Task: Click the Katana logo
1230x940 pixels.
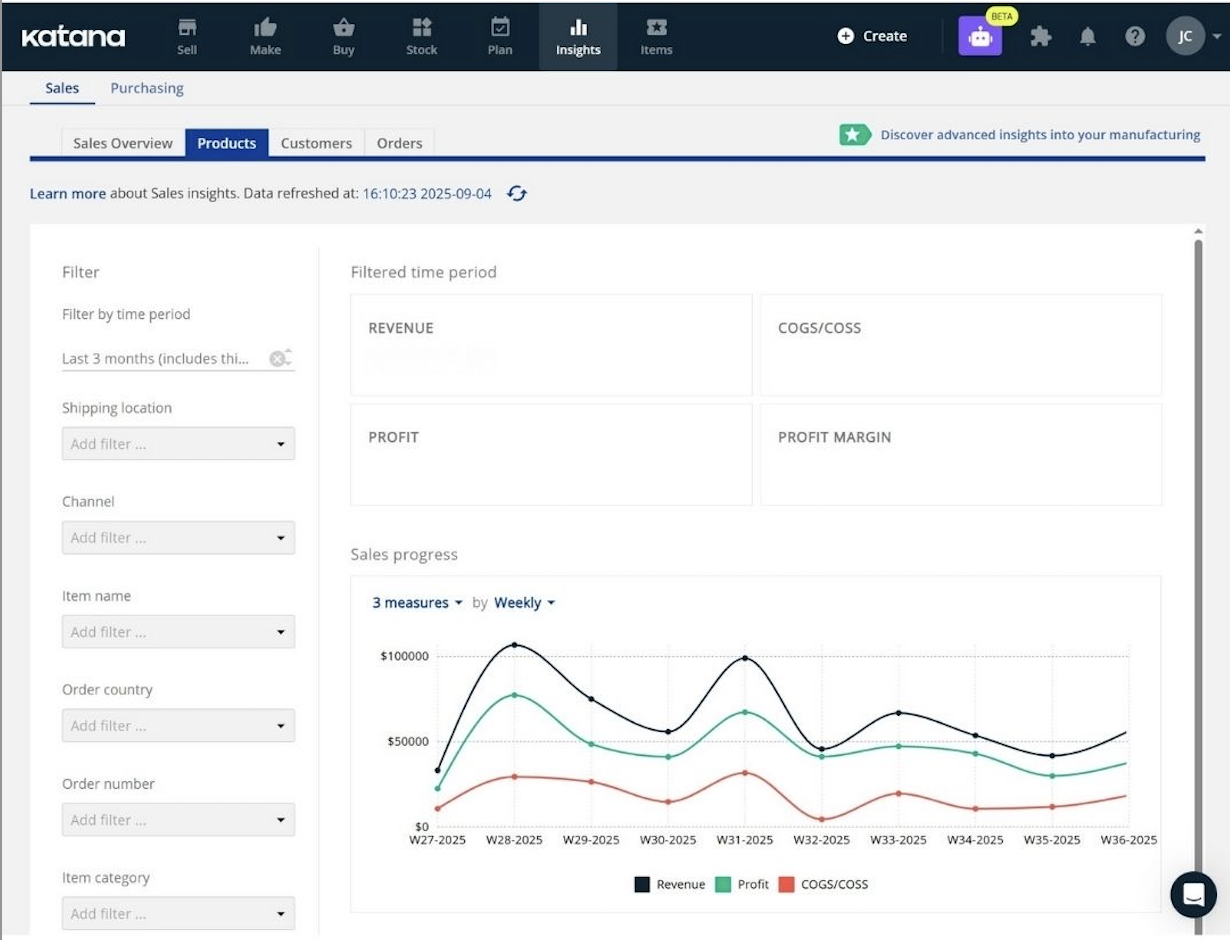Action: pyautogui.click(x=73, y=37)
